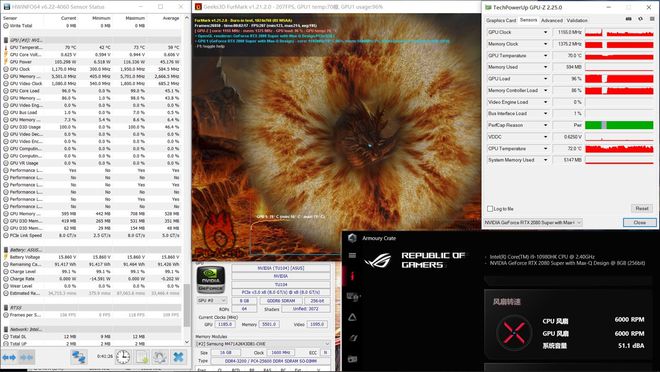The image size is (660, 372).
Task: Open GPU Clock sensor dropdown in GPU-Z
Action: click(545, 32)
